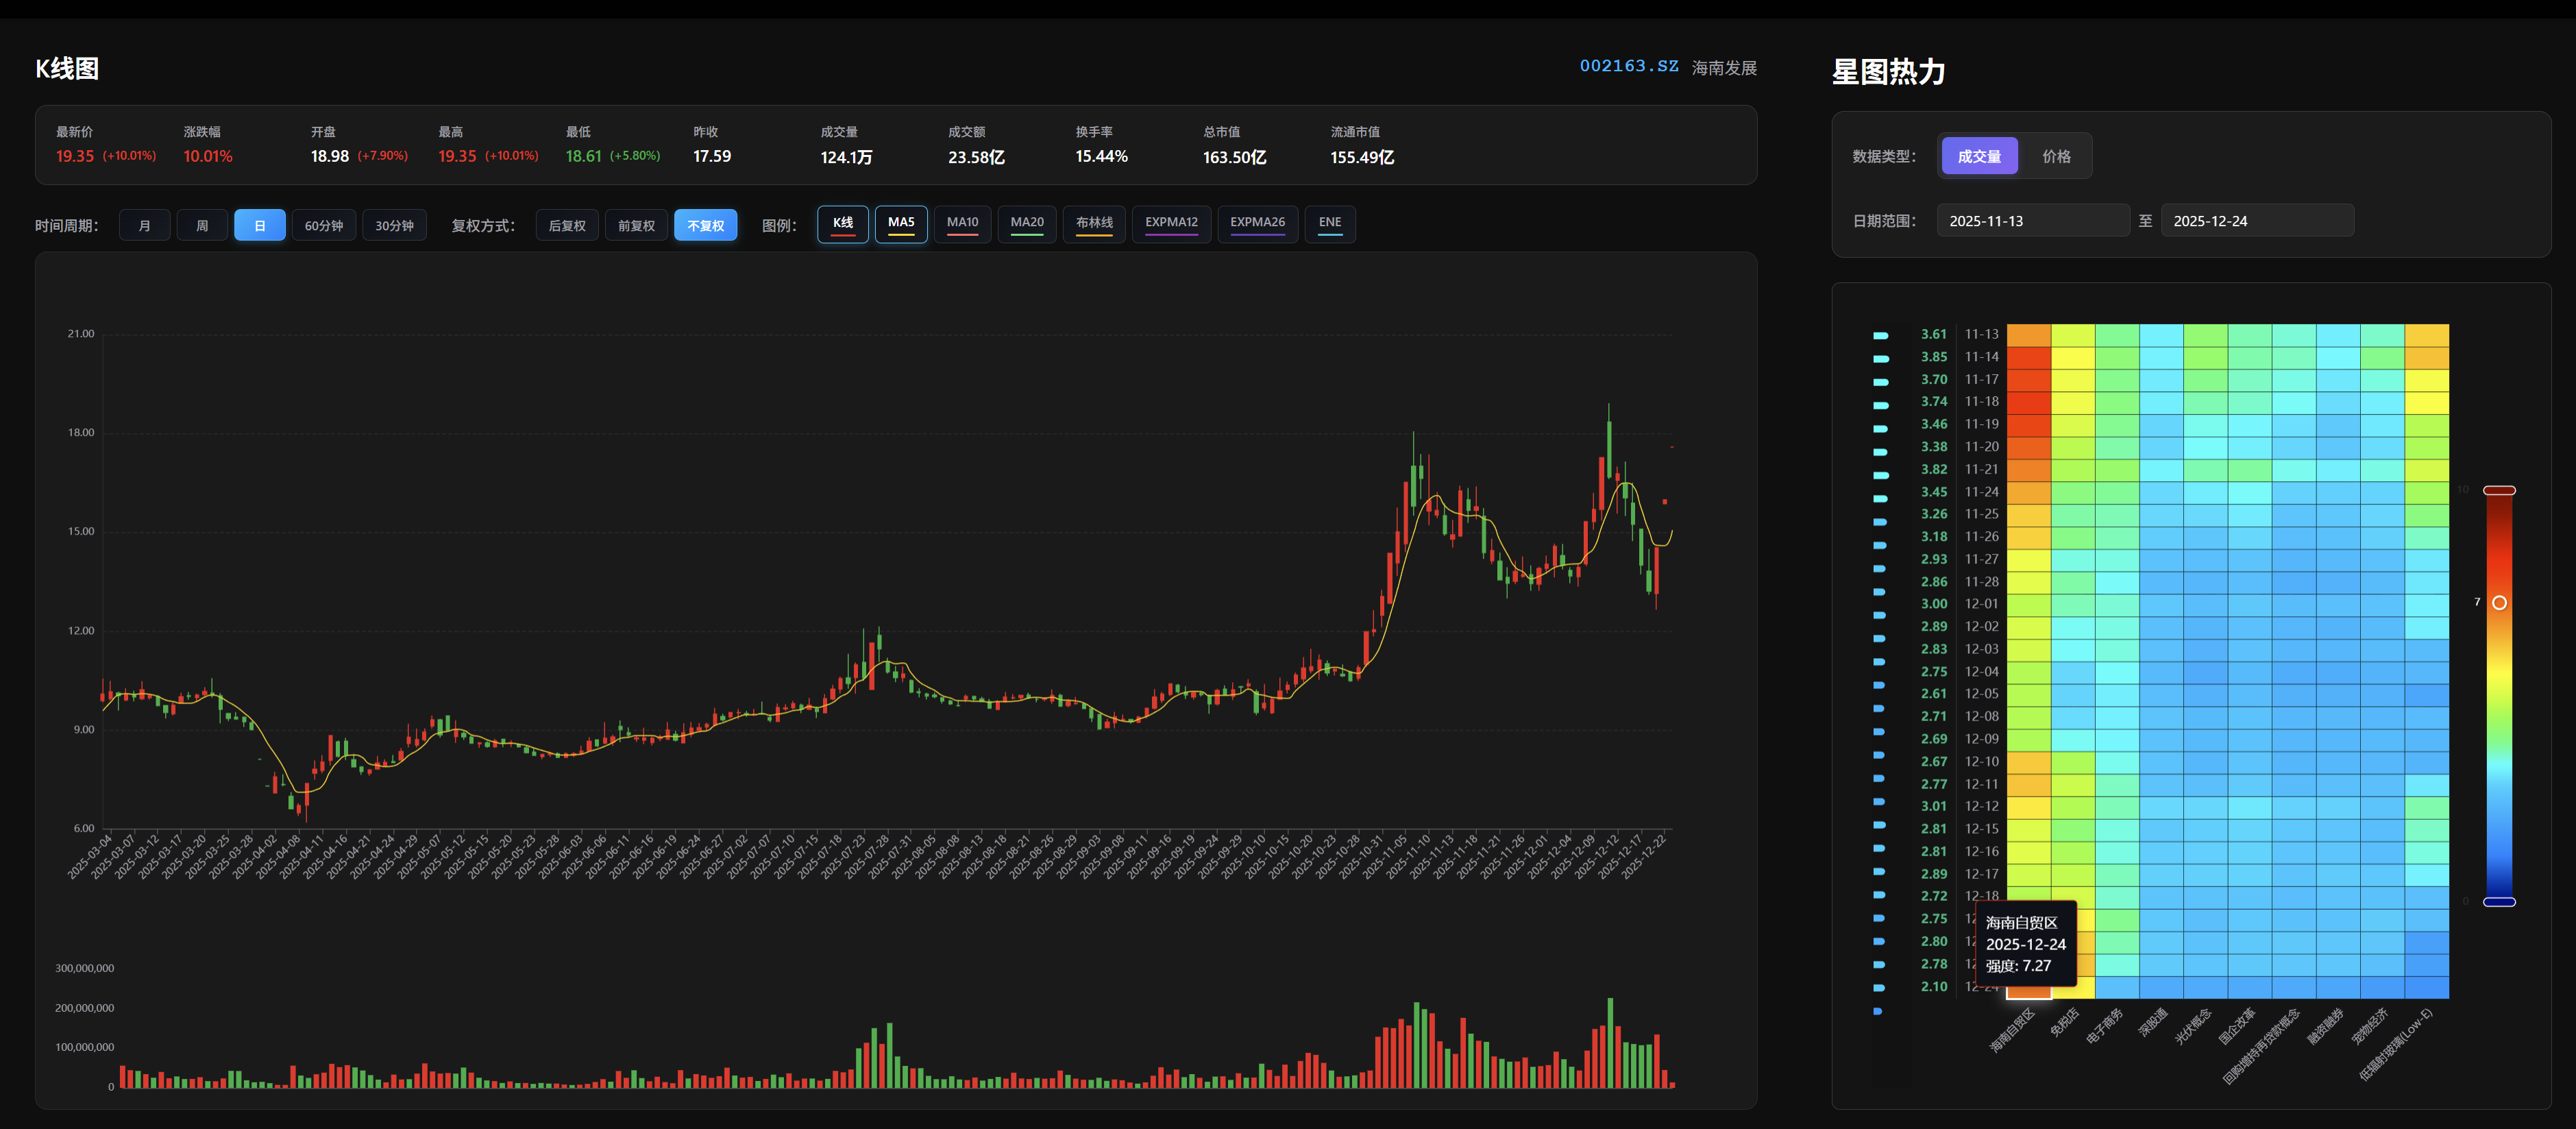The height and width of the screenshot is (1129, 2576).
Task: Enable the MA20 indicator legend
Action: pyautogui.click(x=1026, y=223)
